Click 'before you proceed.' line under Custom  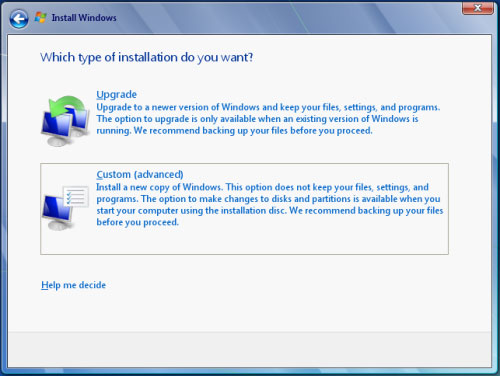click(138, 222)
